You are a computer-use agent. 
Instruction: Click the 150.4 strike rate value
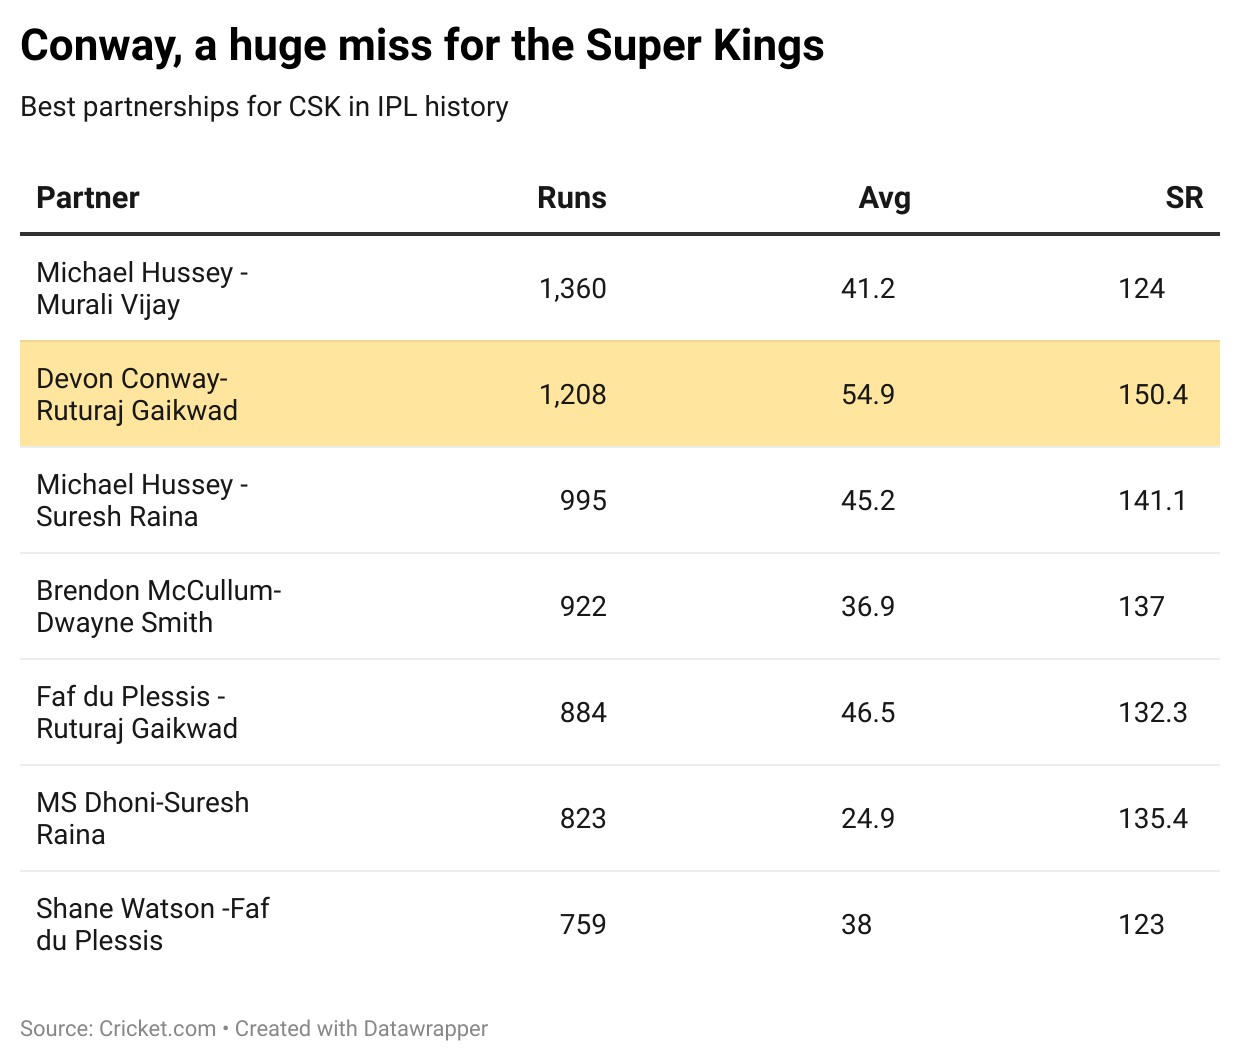pyautogui.click(x=1153, y=395)
